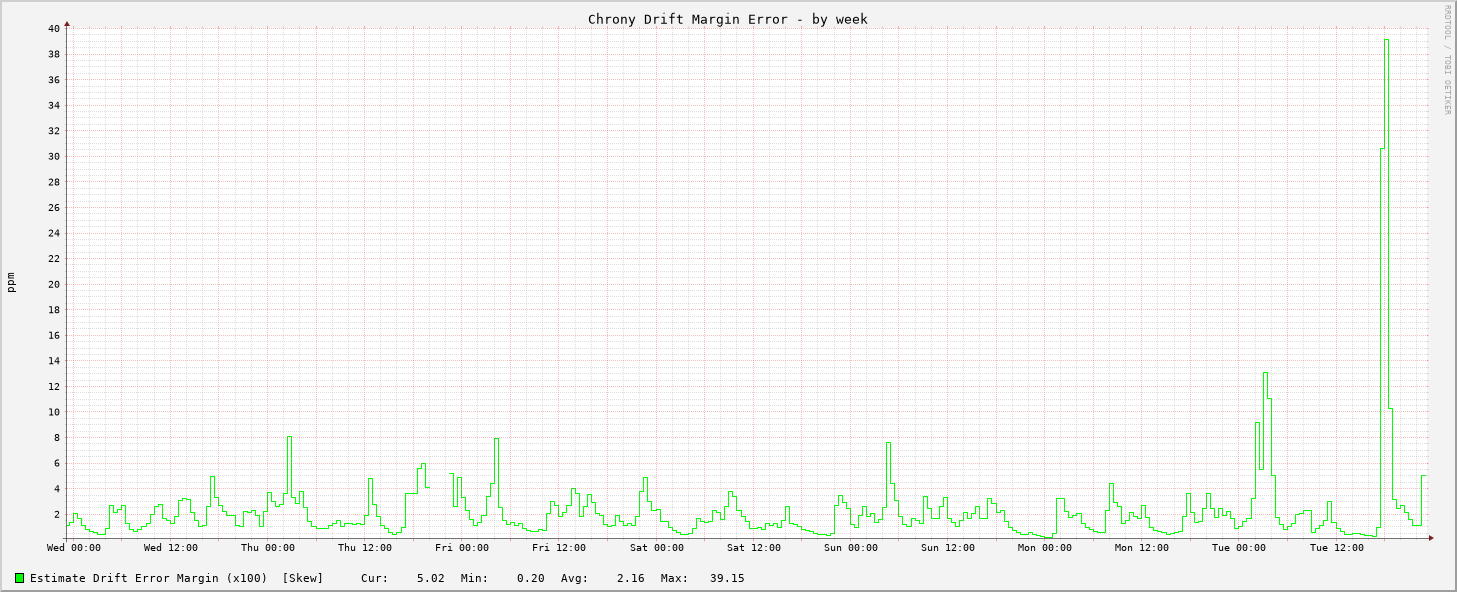Click the x-axis label 'Sun 00:00'

coord(850,547)
